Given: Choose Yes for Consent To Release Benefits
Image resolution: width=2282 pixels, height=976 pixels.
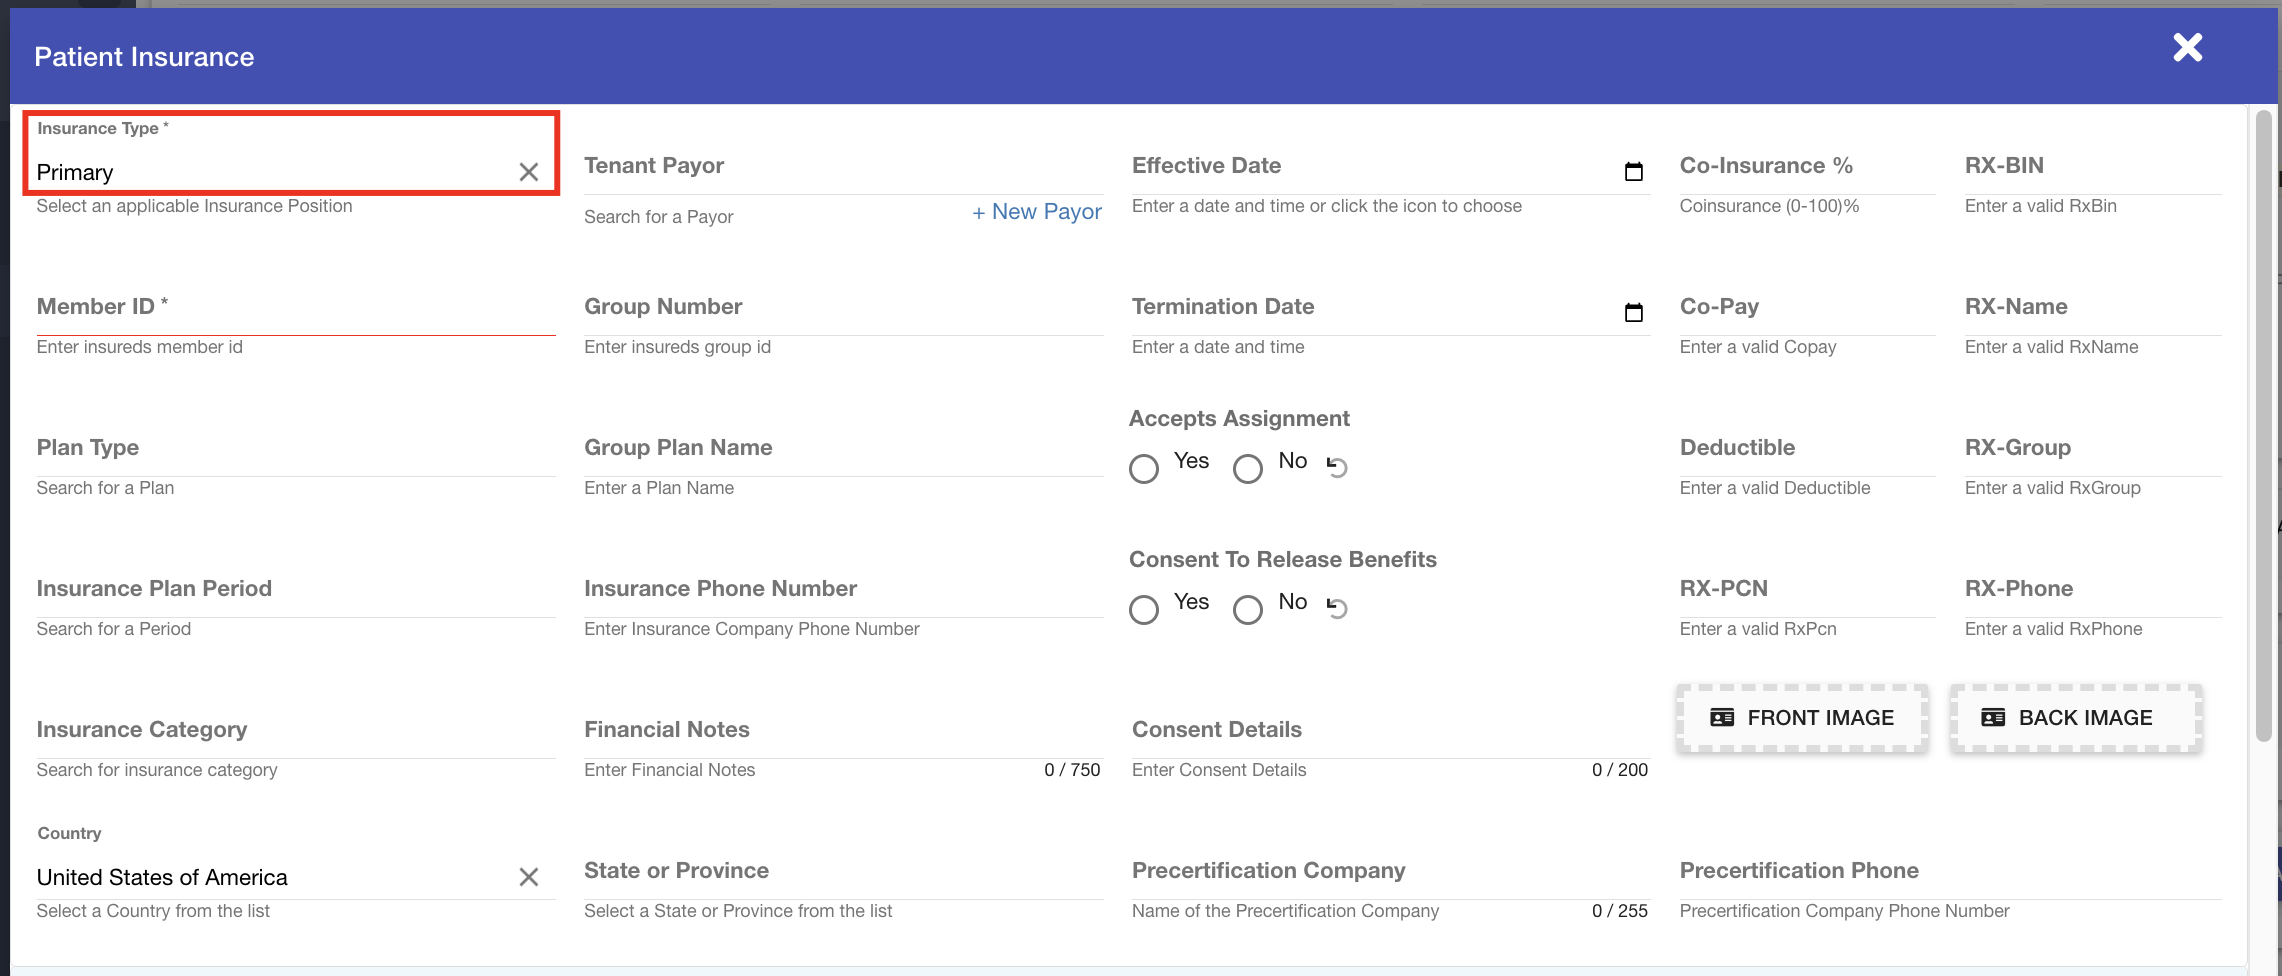Looking at the screenshot, I should pos(1144,609).
